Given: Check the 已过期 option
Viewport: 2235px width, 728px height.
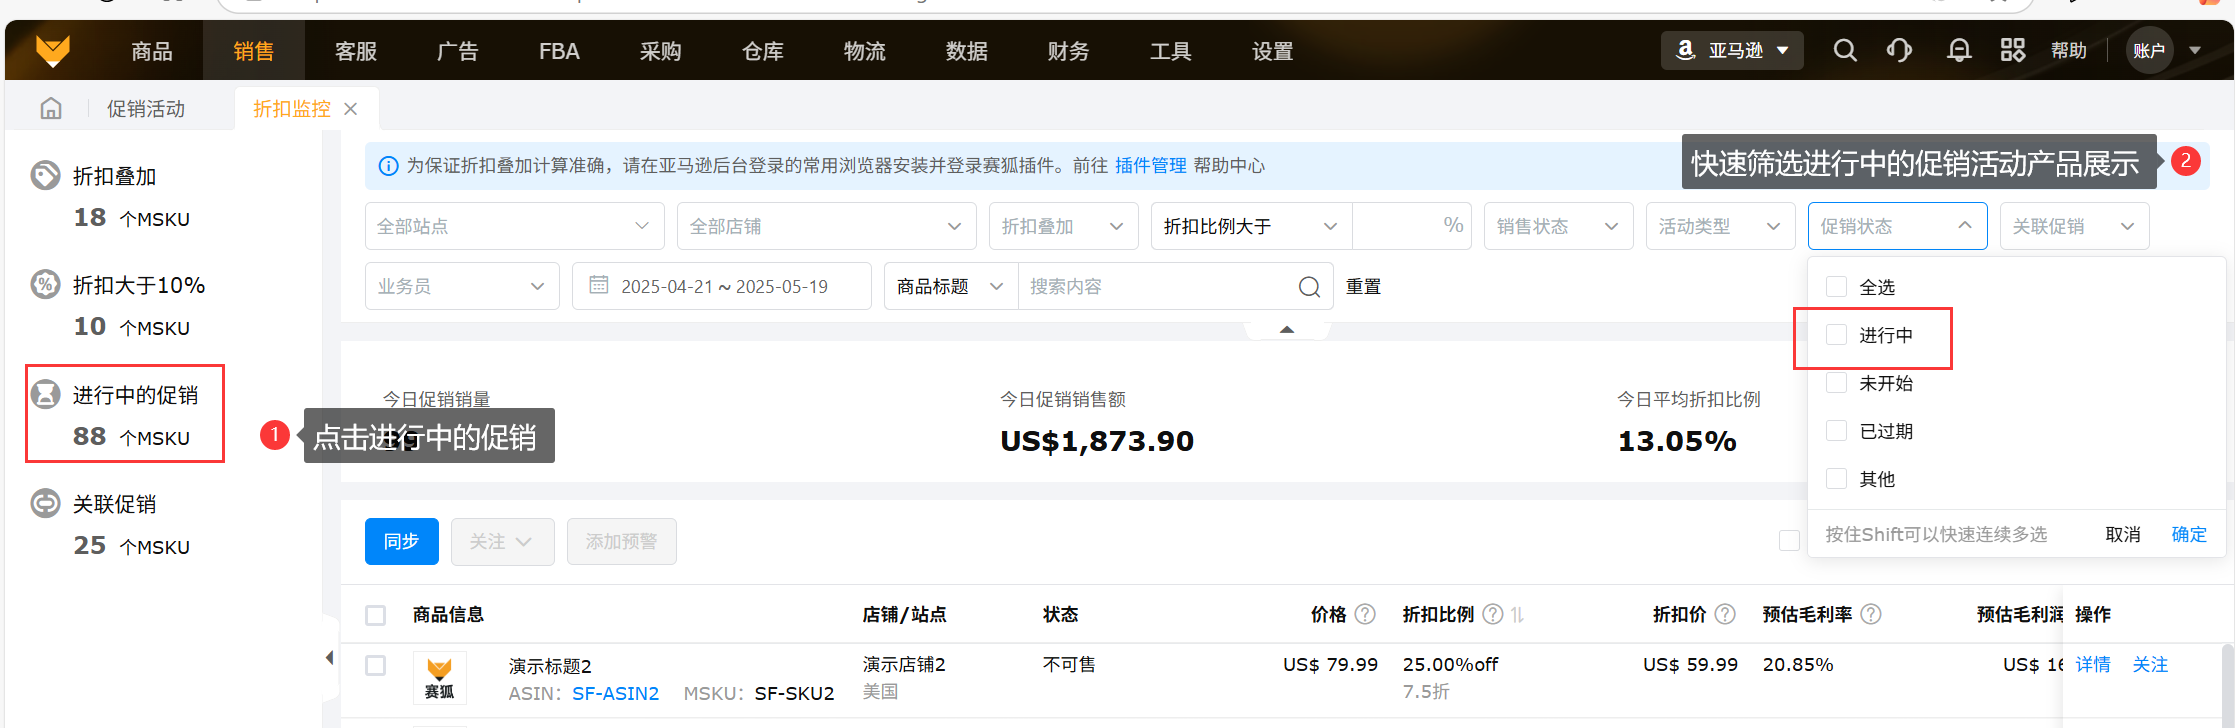Looking at the screenshot, I should (1837, 431).
